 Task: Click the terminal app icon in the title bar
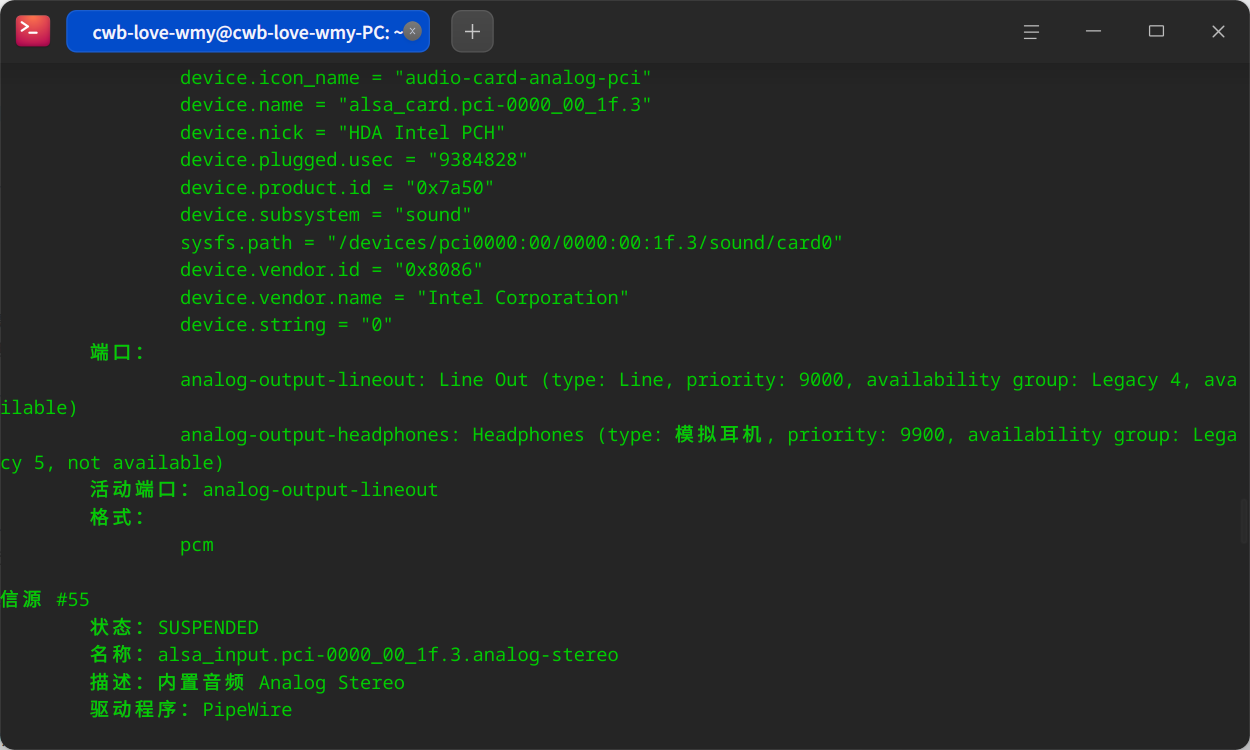(33, 31)
